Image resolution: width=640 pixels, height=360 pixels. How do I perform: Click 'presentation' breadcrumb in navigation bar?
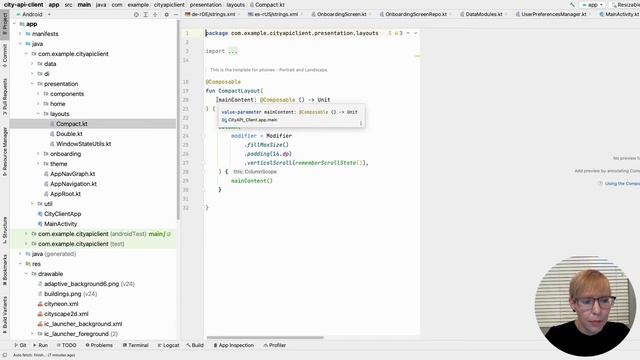206,4
